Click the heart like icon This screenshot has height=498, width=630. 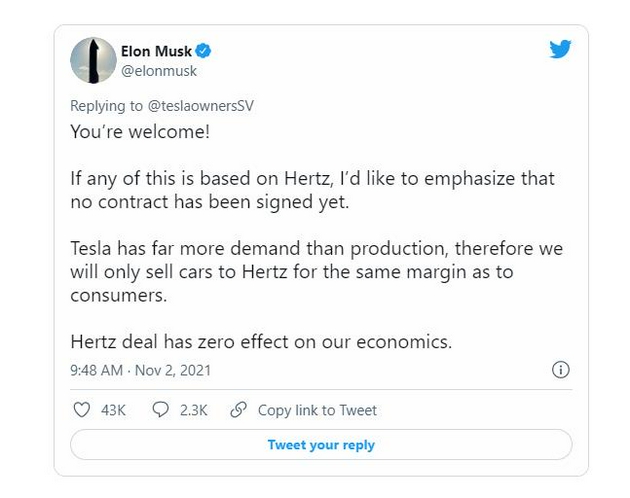pyautogui.click(x=82, y=410)
